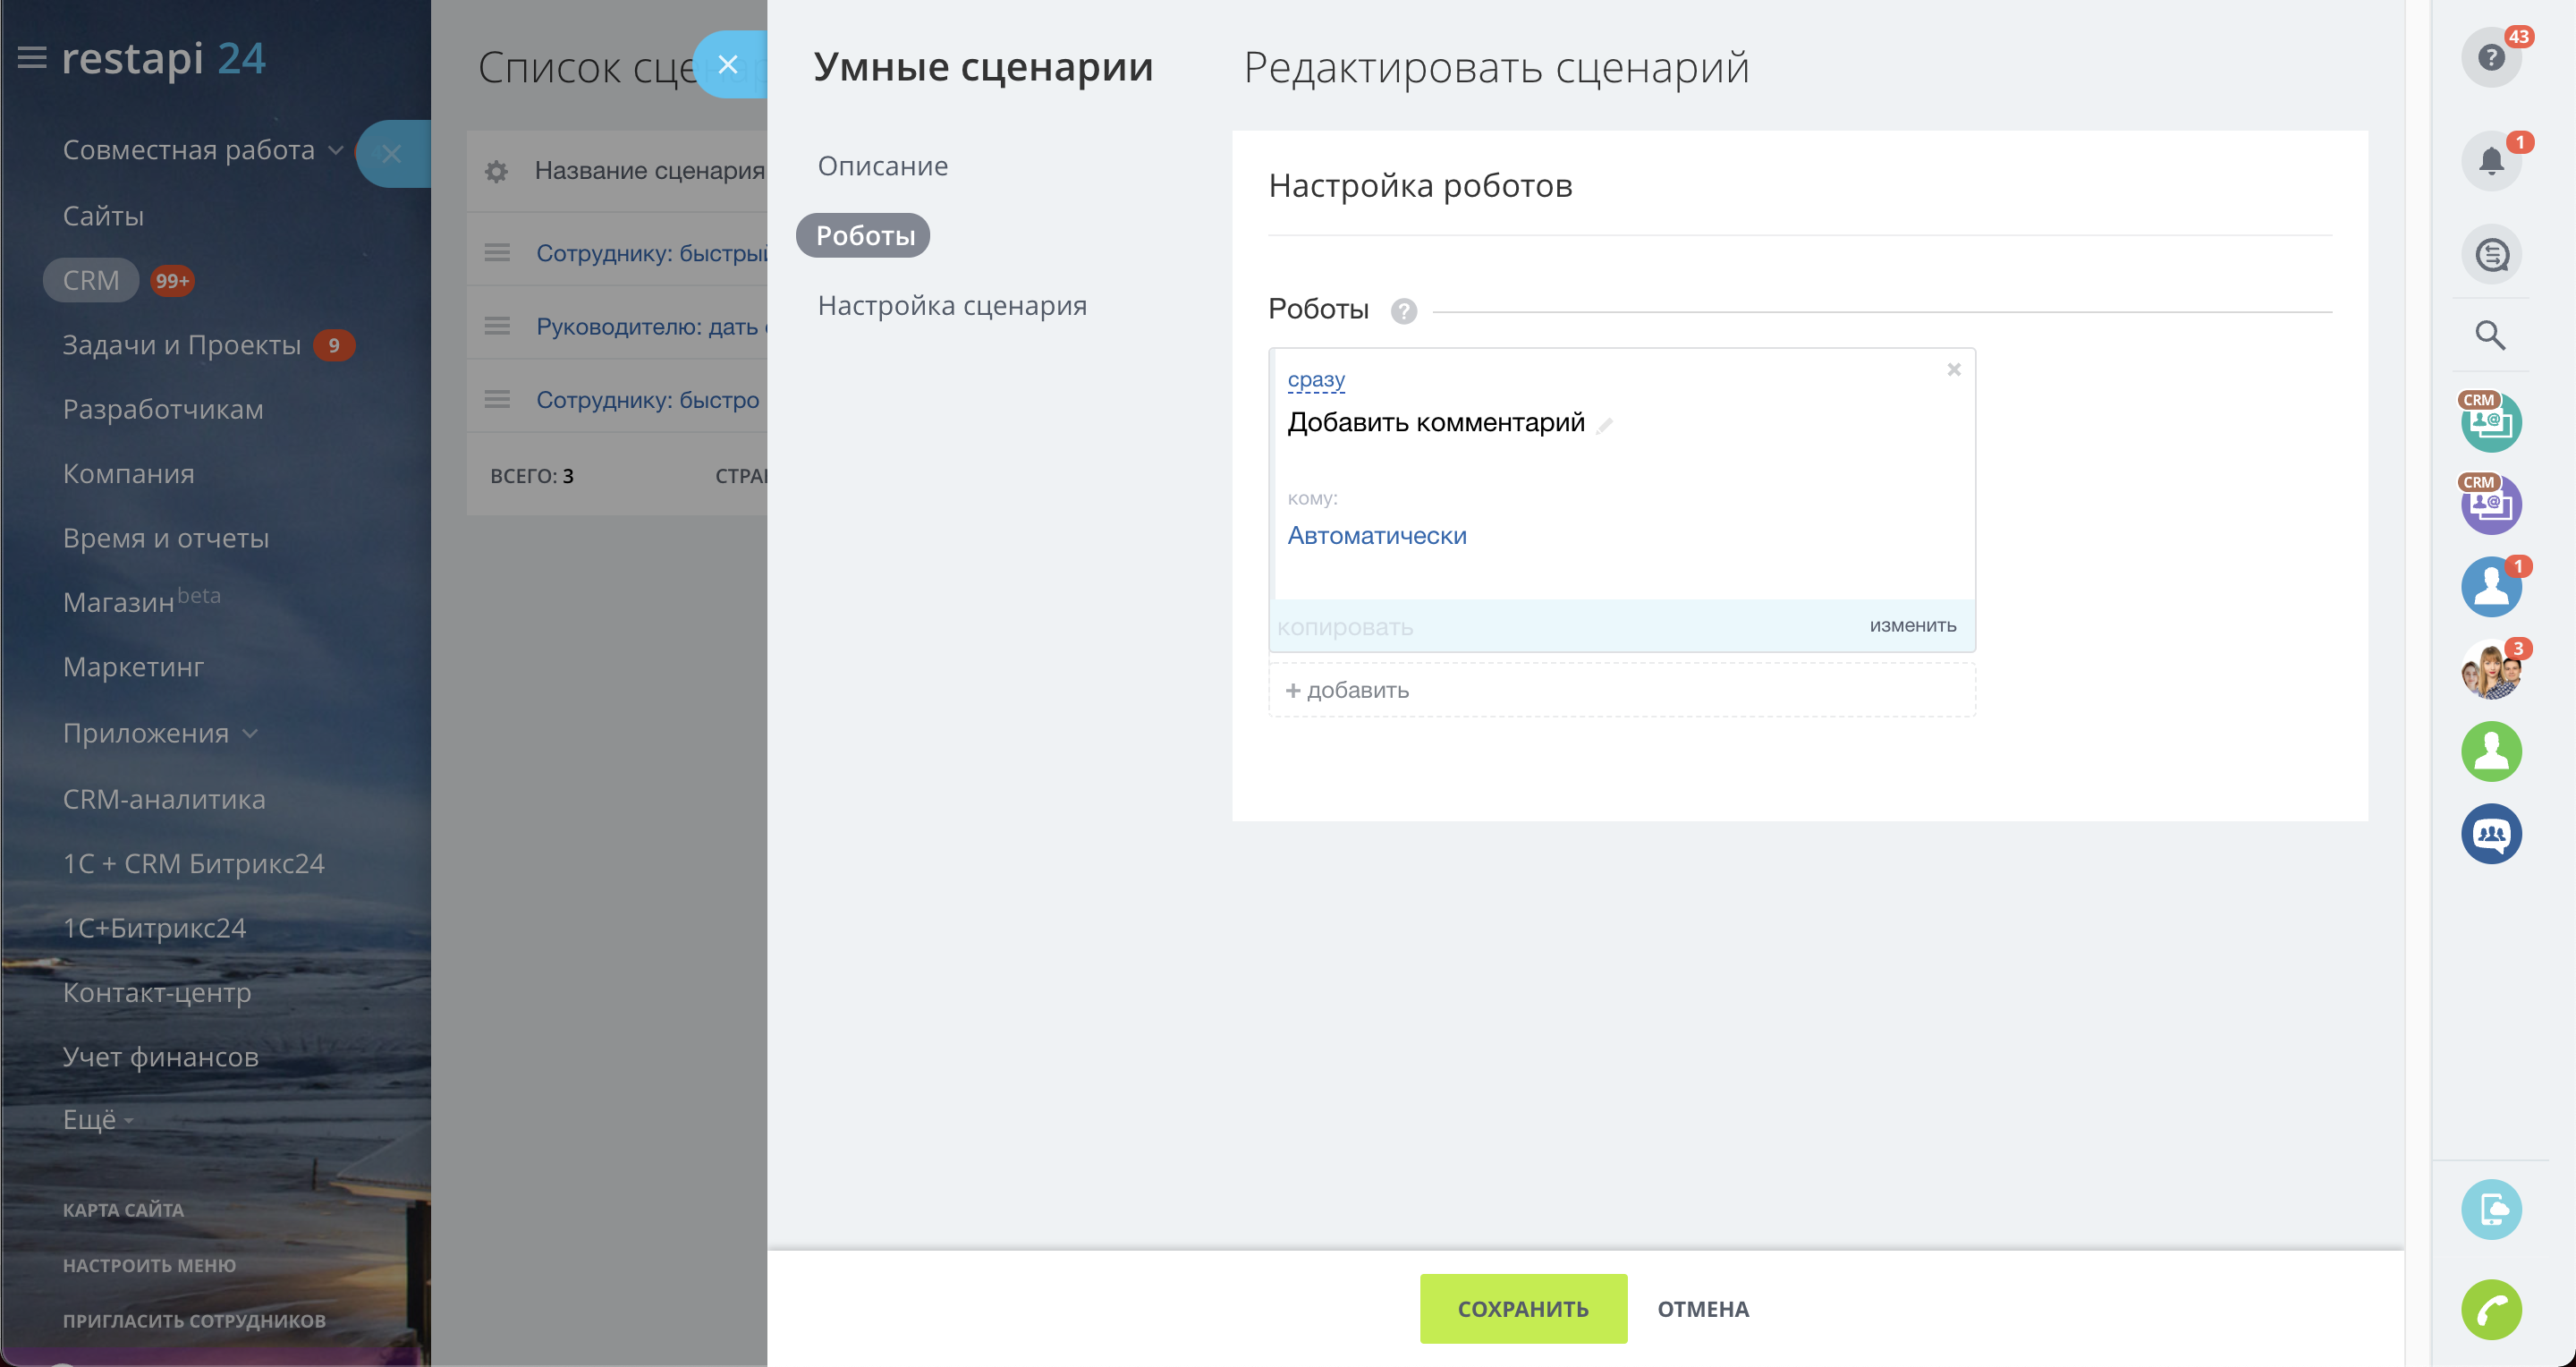Click the изменить link in robot card
Image resolution: width=2576 pixels, height=1367 pixels.
1912,625
